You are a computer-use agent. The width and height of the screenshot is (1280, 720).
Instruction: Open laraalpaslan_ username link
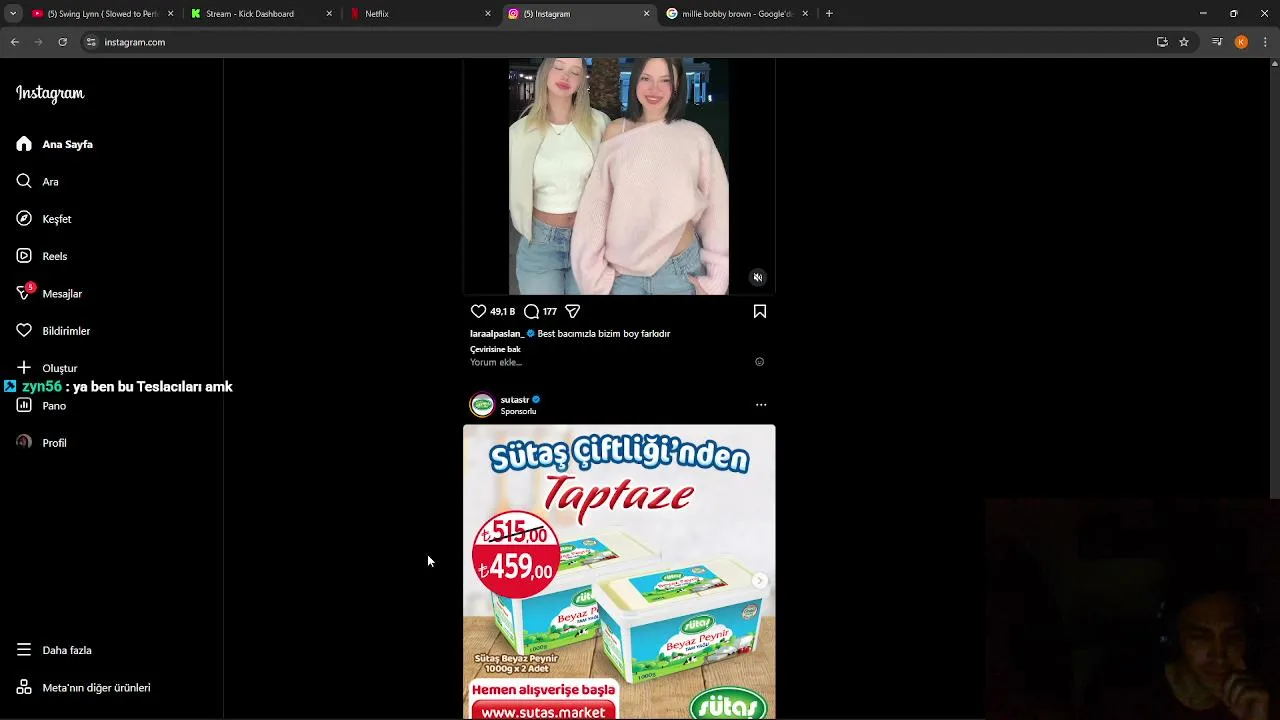pyautogui.click(x=496, y=333)
